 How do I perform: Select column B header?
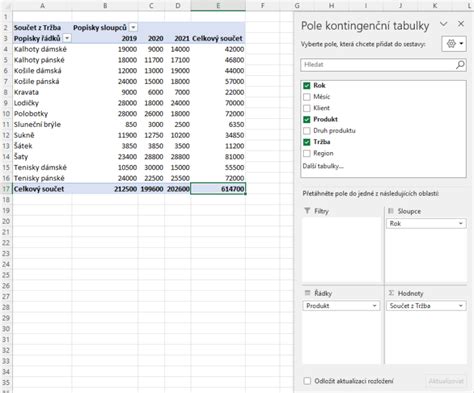105,6
